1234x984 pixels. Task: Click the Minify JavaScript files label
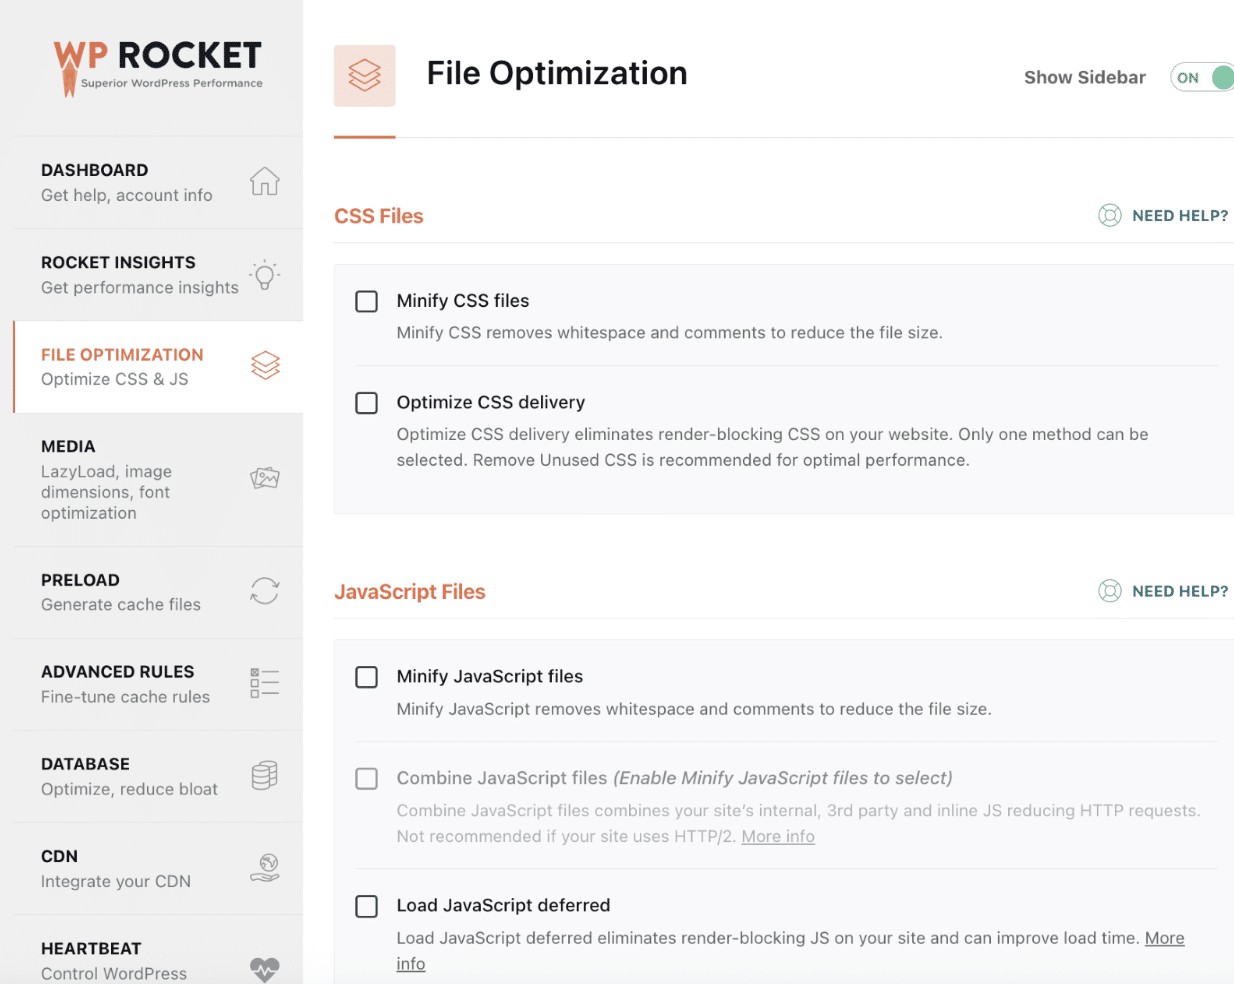click(490, 677)
